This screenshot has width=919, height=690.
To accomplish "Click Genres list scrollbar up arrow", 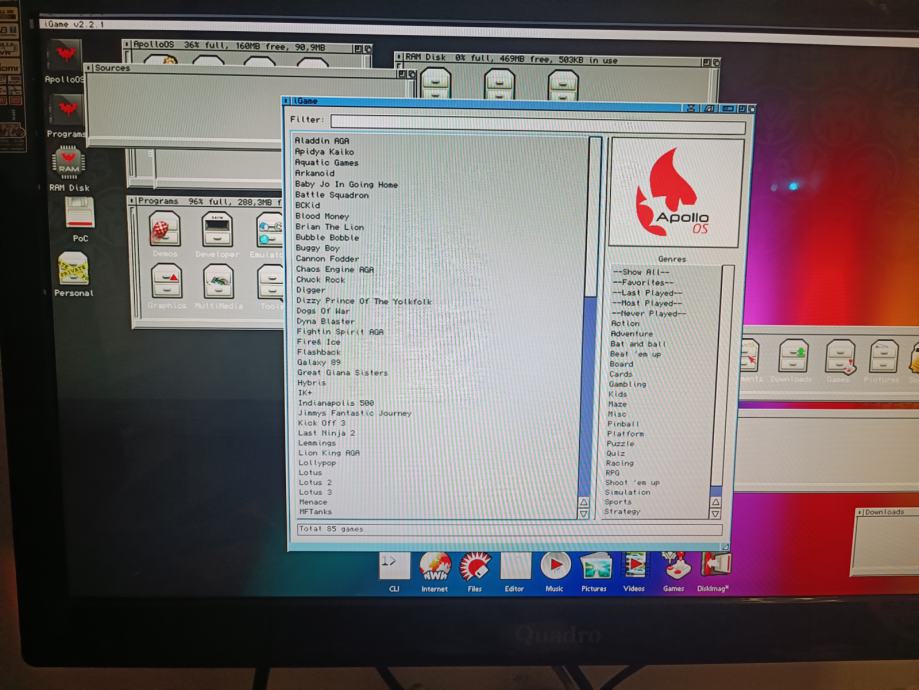I will click(716, 502).
